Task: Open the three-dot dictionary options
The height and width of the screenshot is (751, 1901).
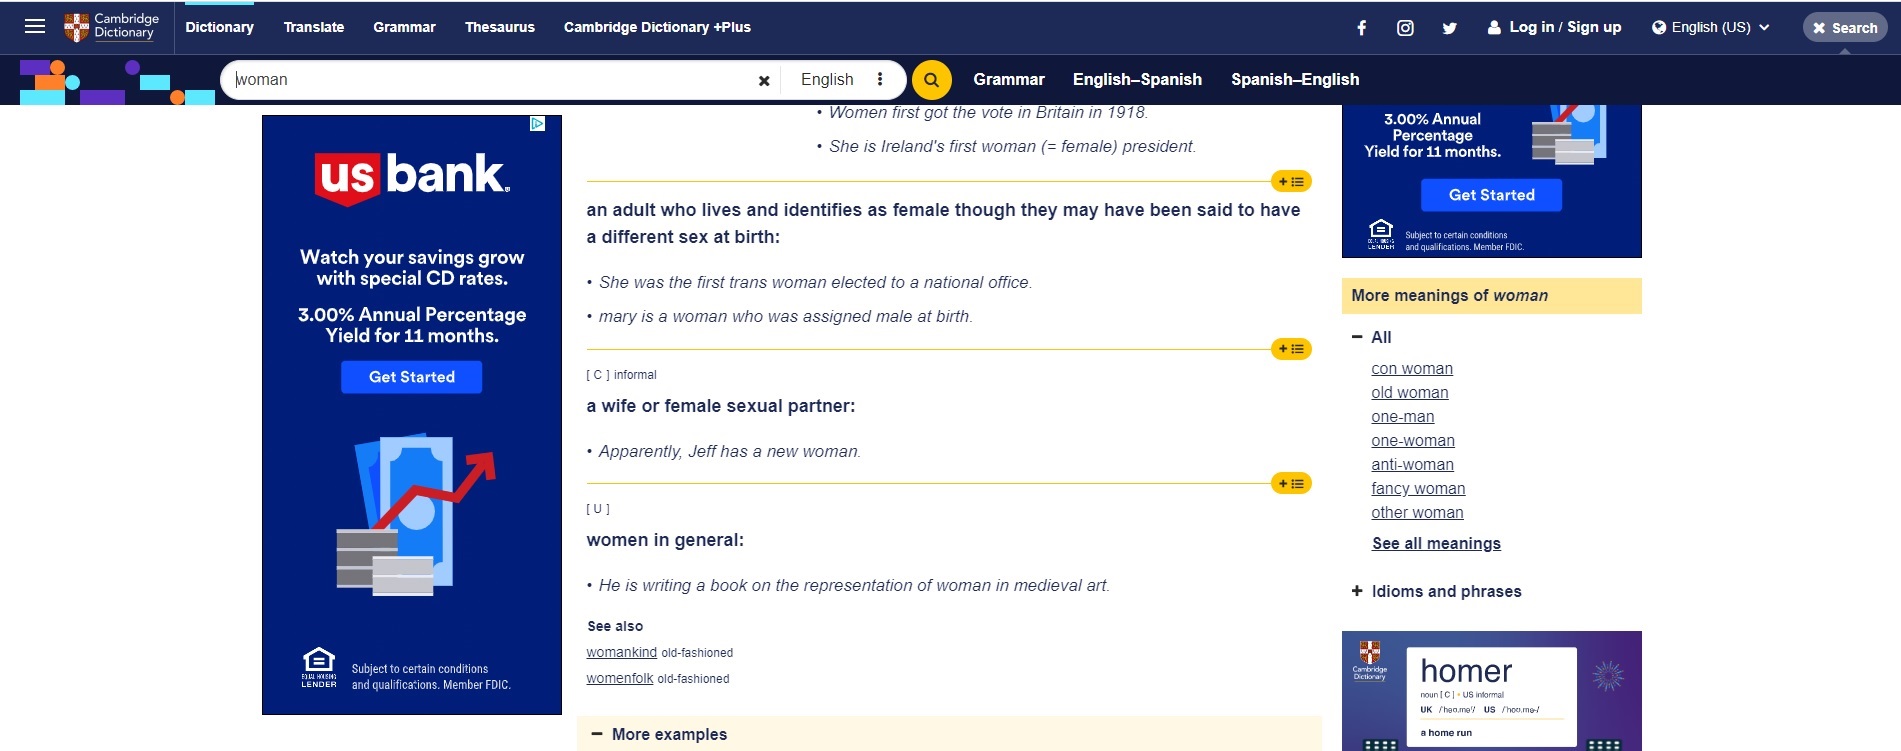Action: pyautogui.click(x=880, y=79)
